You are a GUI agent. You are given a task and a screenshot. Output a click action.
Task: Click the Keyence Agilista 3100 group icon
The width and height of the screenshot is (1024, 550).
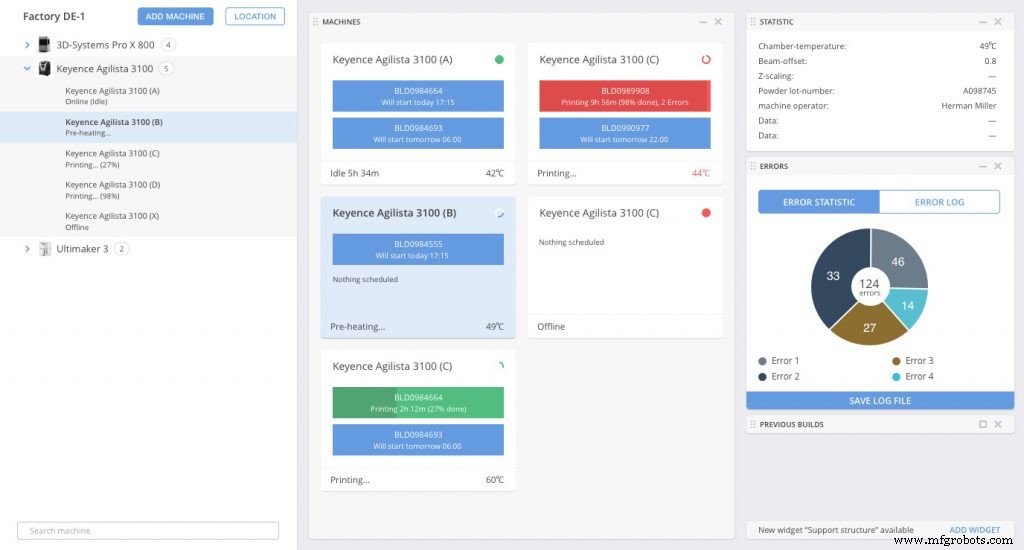coord(44,69)
